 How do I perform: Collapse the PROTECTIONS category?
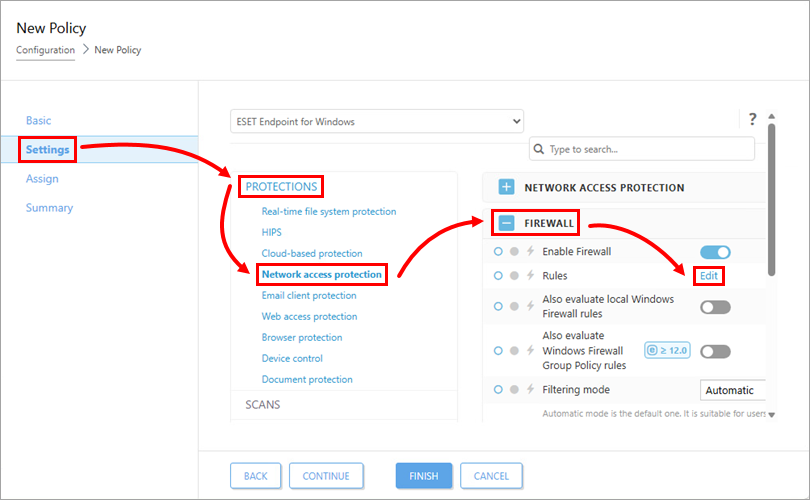pos(281,186)
